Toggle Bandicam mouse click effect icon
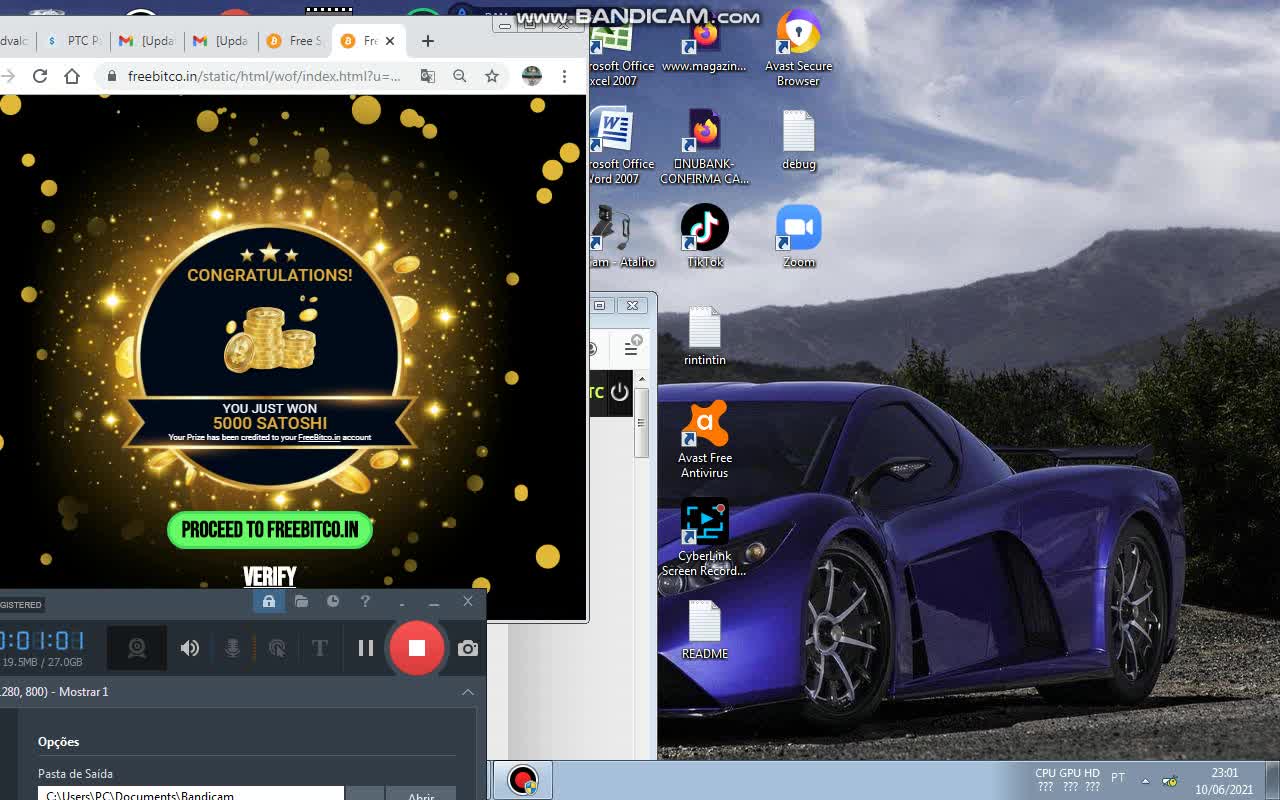Image resolution: width=1280 pixels, height=800 pixels. [x=277, y=648]
